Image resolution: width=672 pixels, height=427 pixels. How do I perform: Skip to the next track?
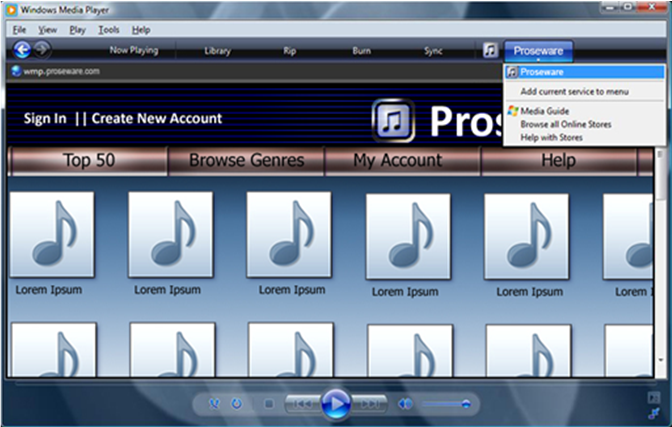pos(369,404)
